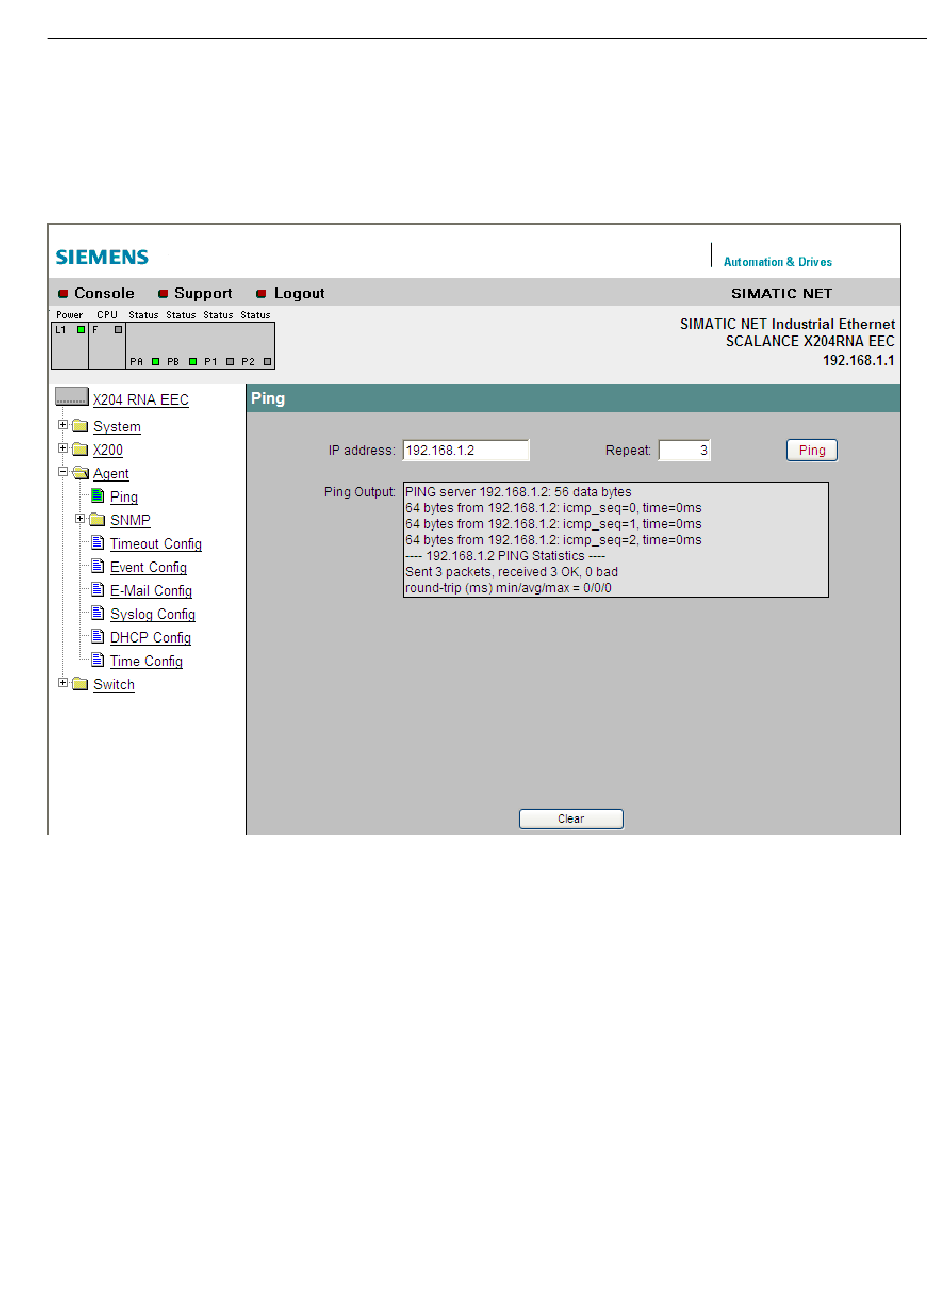Open the Console menu item
Screen dimensions: 950x1301
pyautogui.click(x=104, y=293)
